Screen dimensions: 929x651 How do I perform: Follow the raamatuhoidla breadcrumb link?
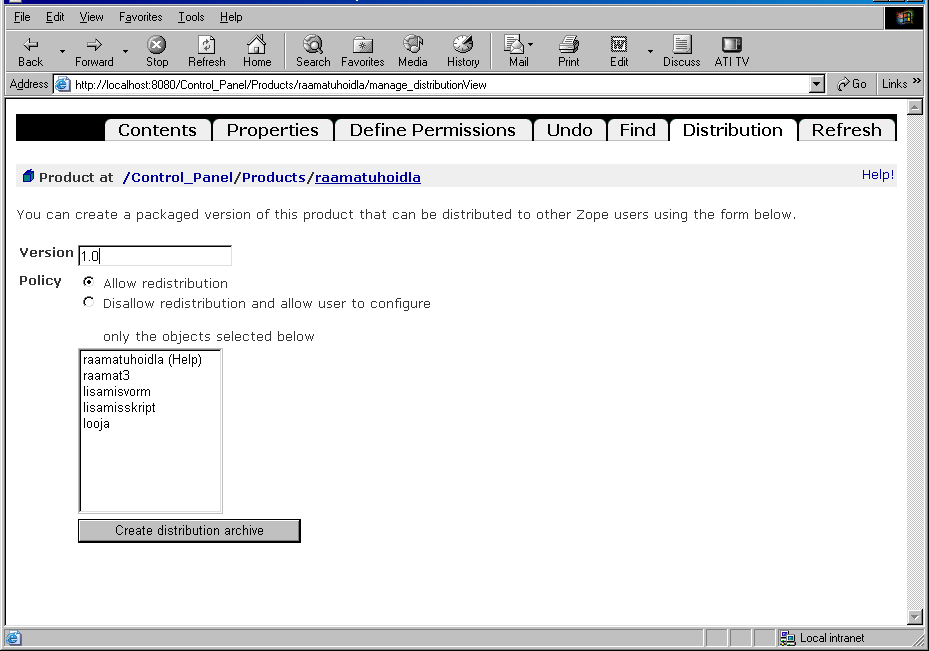[x=368, y=177]
